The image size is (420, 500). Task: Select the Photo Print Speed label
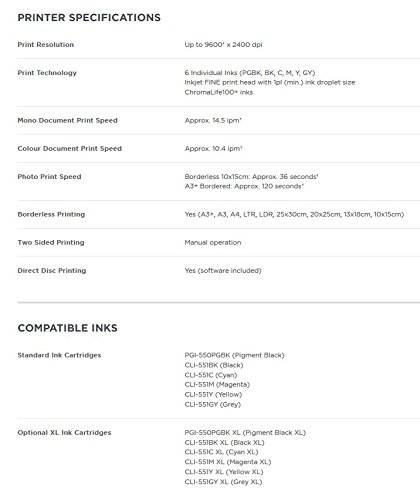(49, 177)
